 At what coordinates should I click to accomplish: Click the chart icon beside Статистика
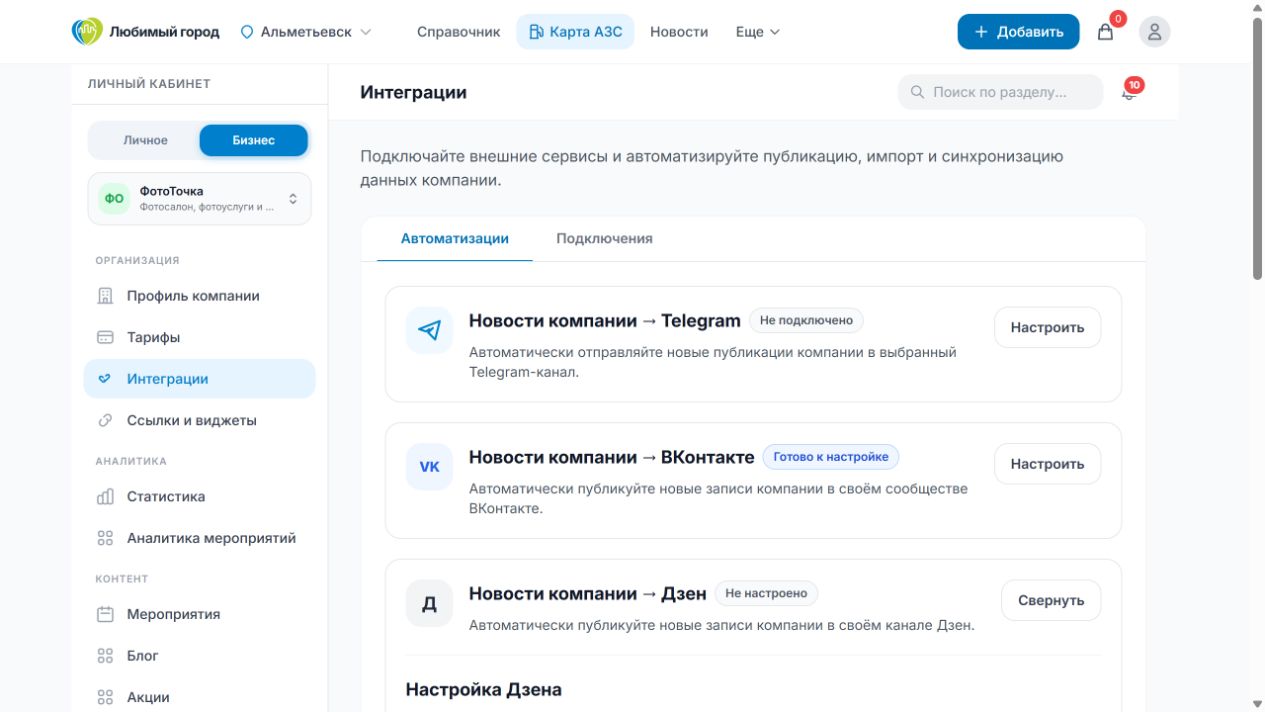[x=105, y=497]
